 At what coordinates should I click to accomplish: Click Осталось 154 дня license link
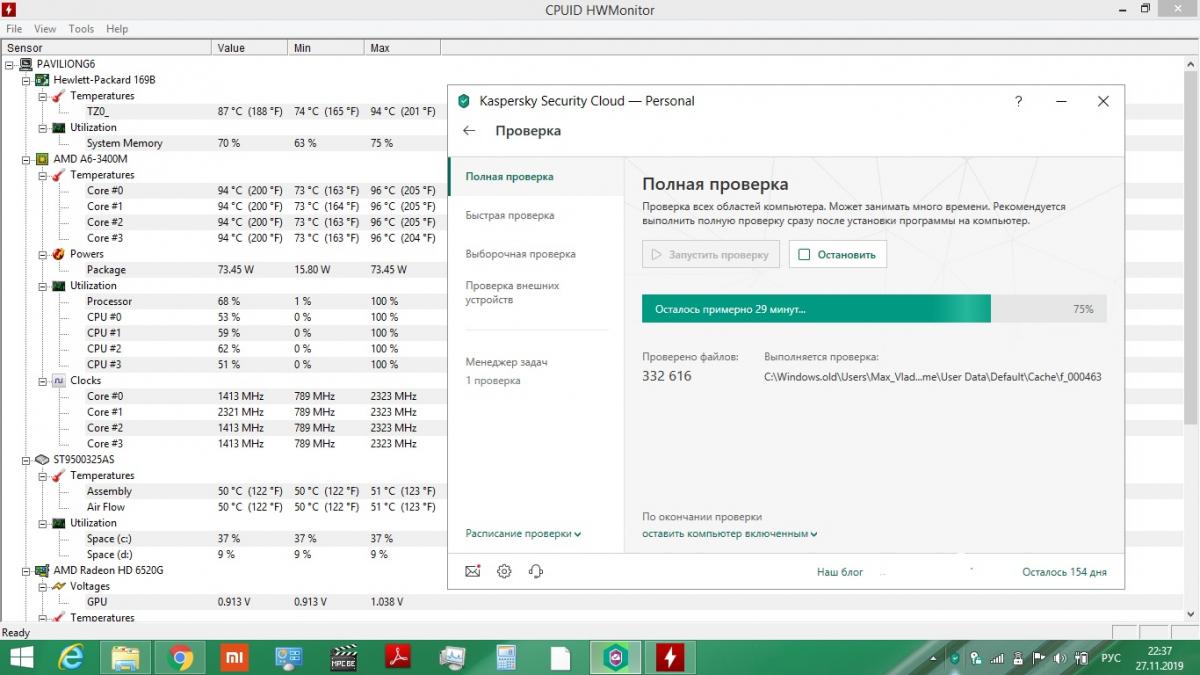[1064, 573]
